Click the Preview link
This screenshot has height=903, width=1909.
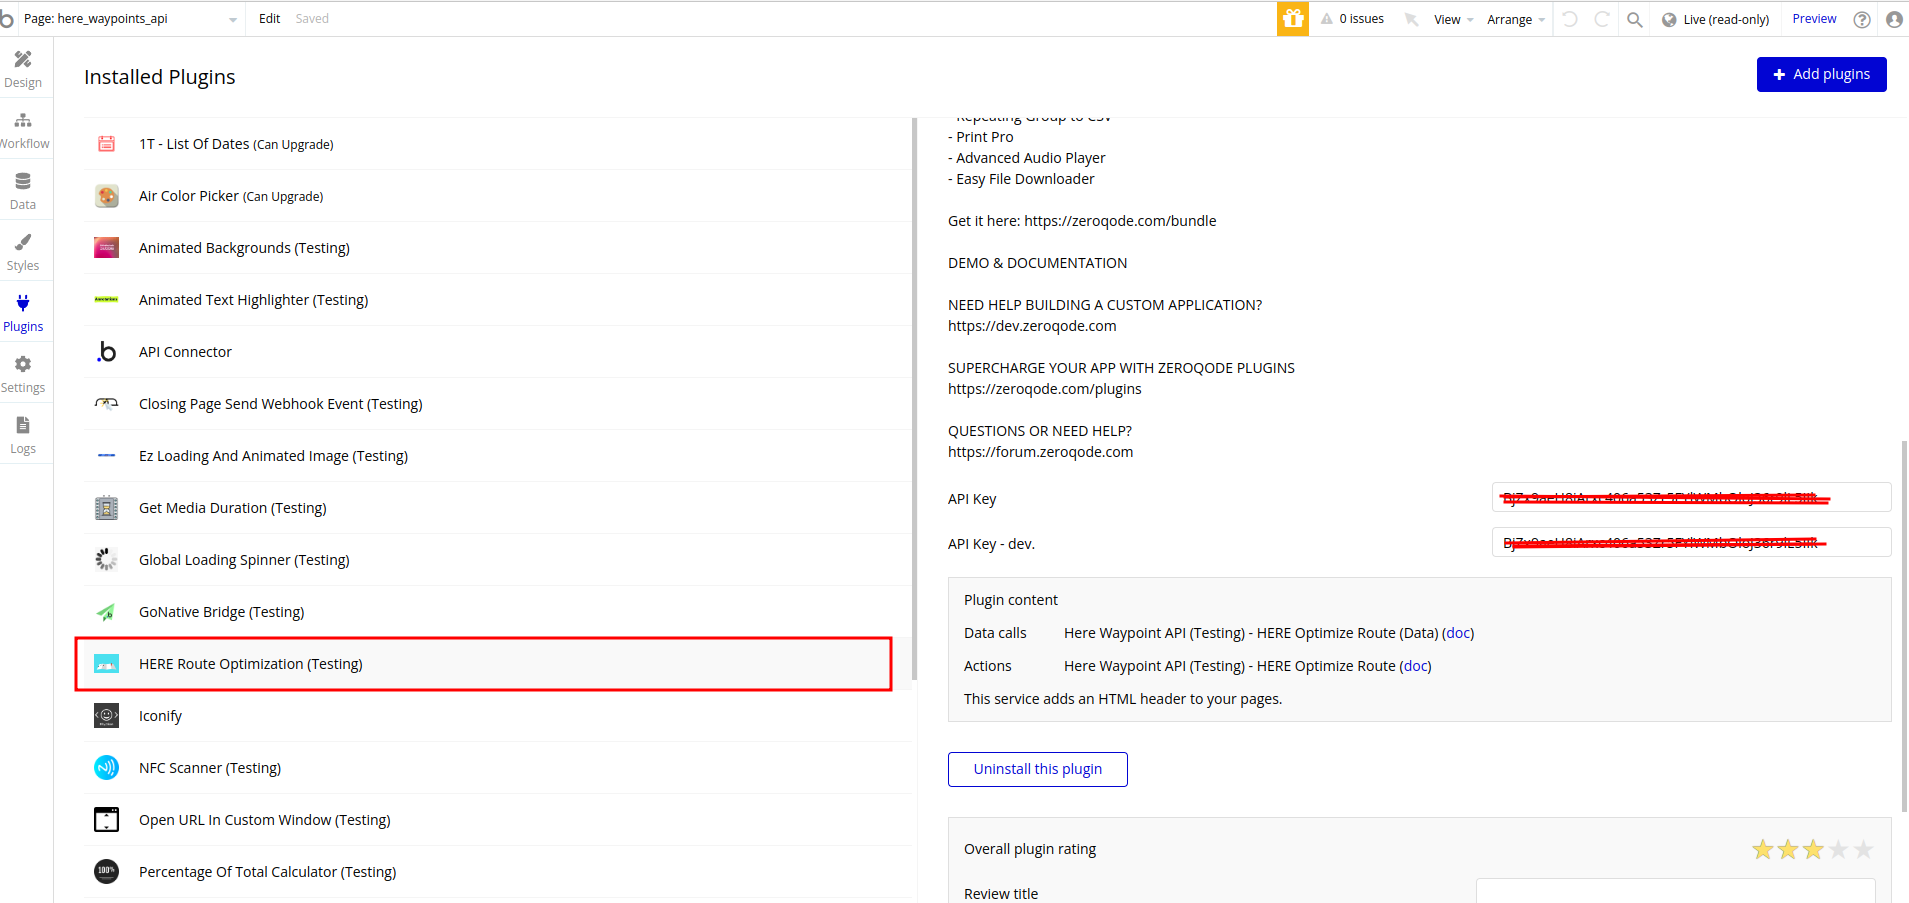(1814, 19)
